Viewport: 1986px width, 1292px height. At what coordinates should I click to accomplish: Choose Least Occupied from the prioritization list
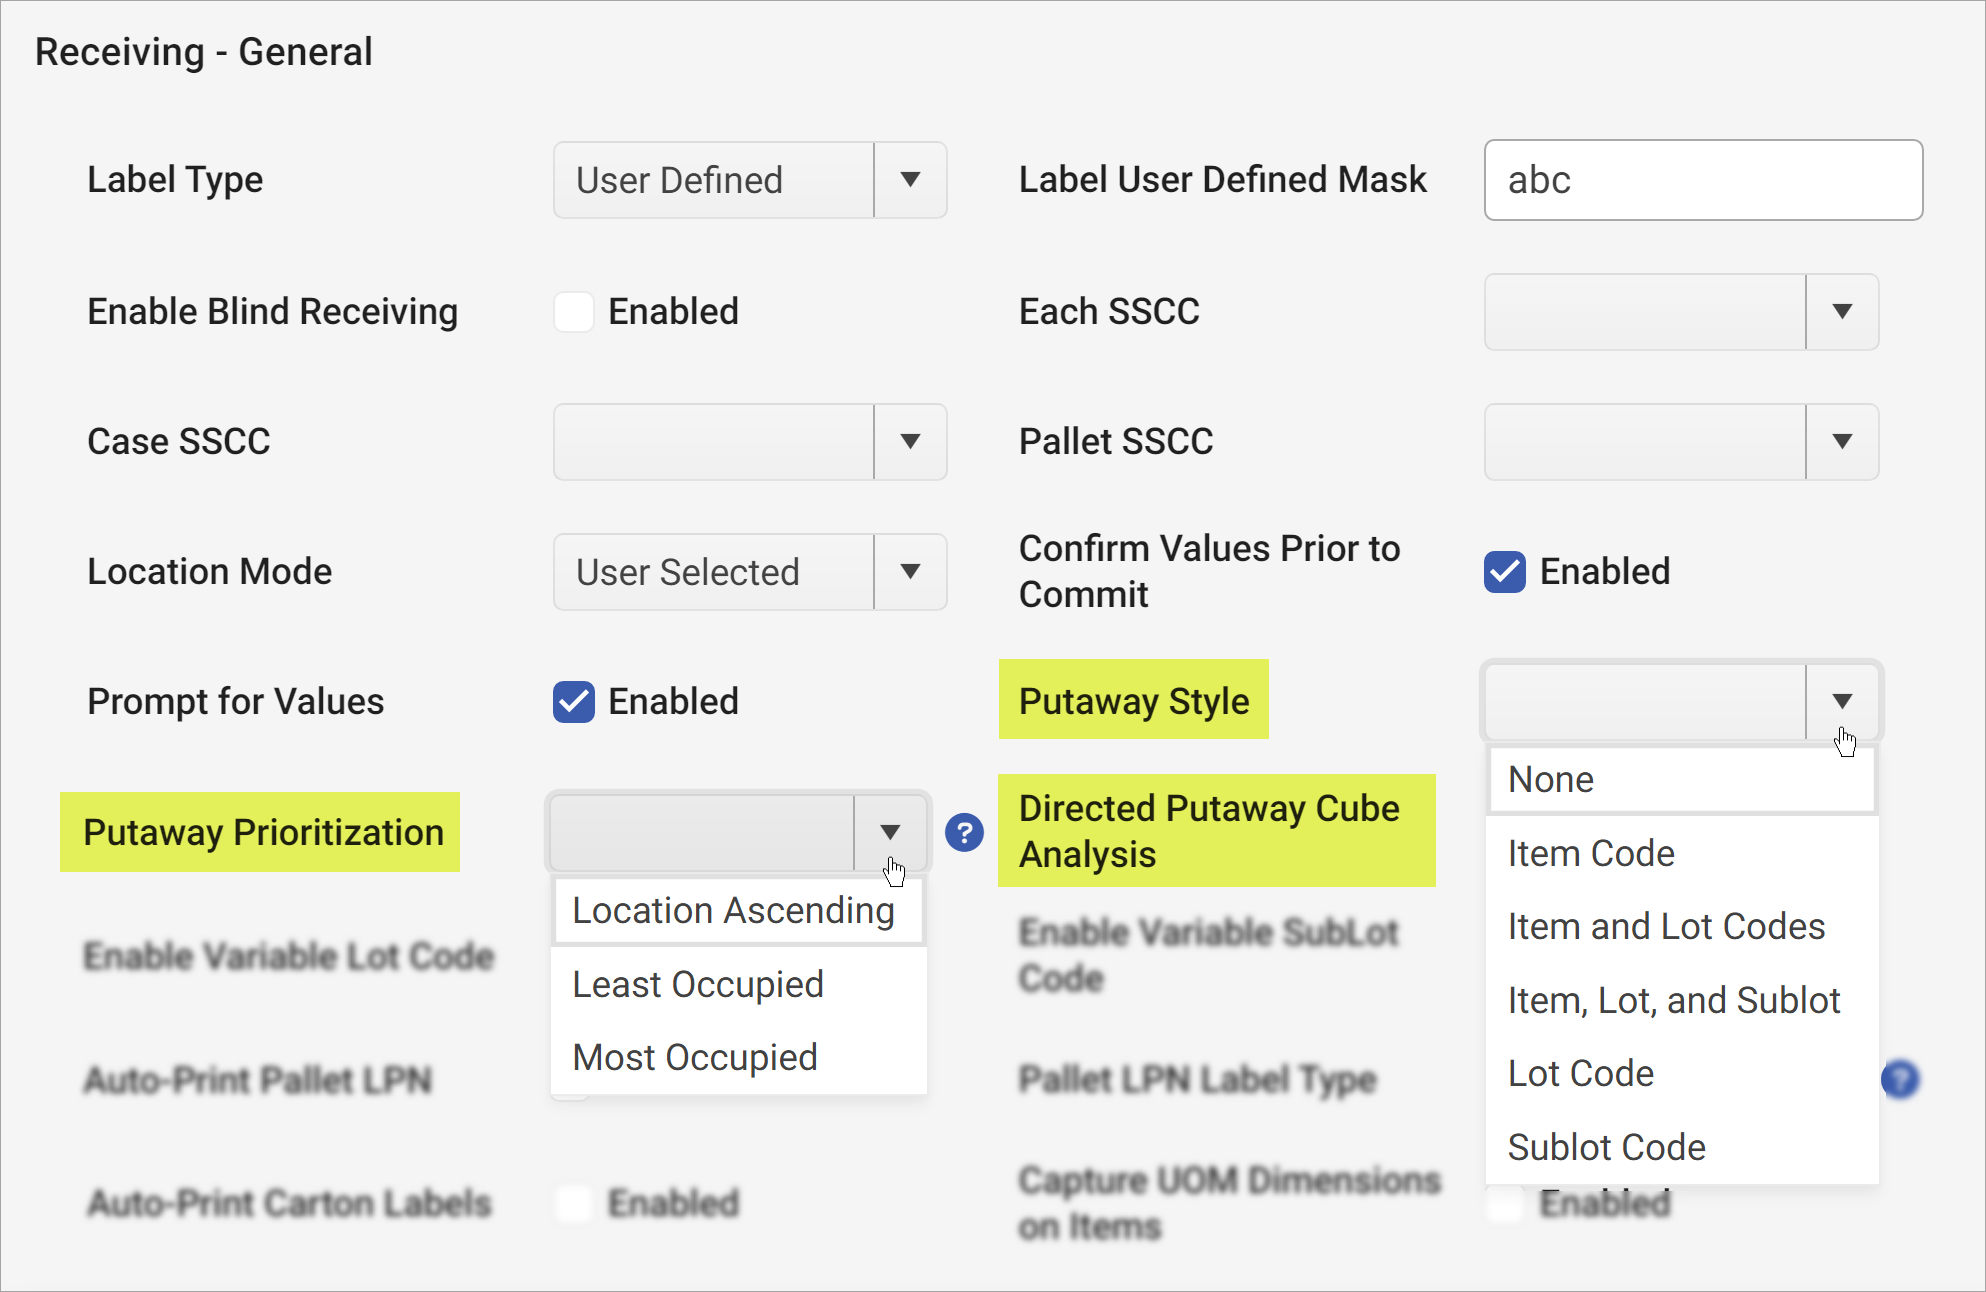[697, 984]
